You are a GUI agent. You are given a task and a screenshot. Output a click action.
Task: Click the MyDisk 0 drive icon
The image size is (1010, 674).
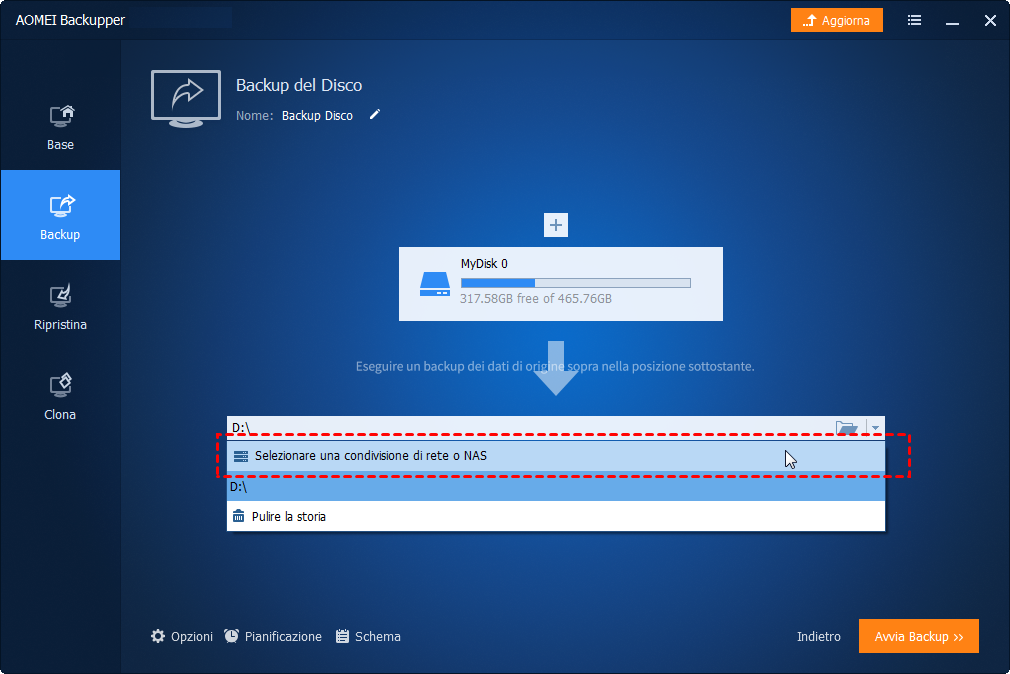pos(435,284)
